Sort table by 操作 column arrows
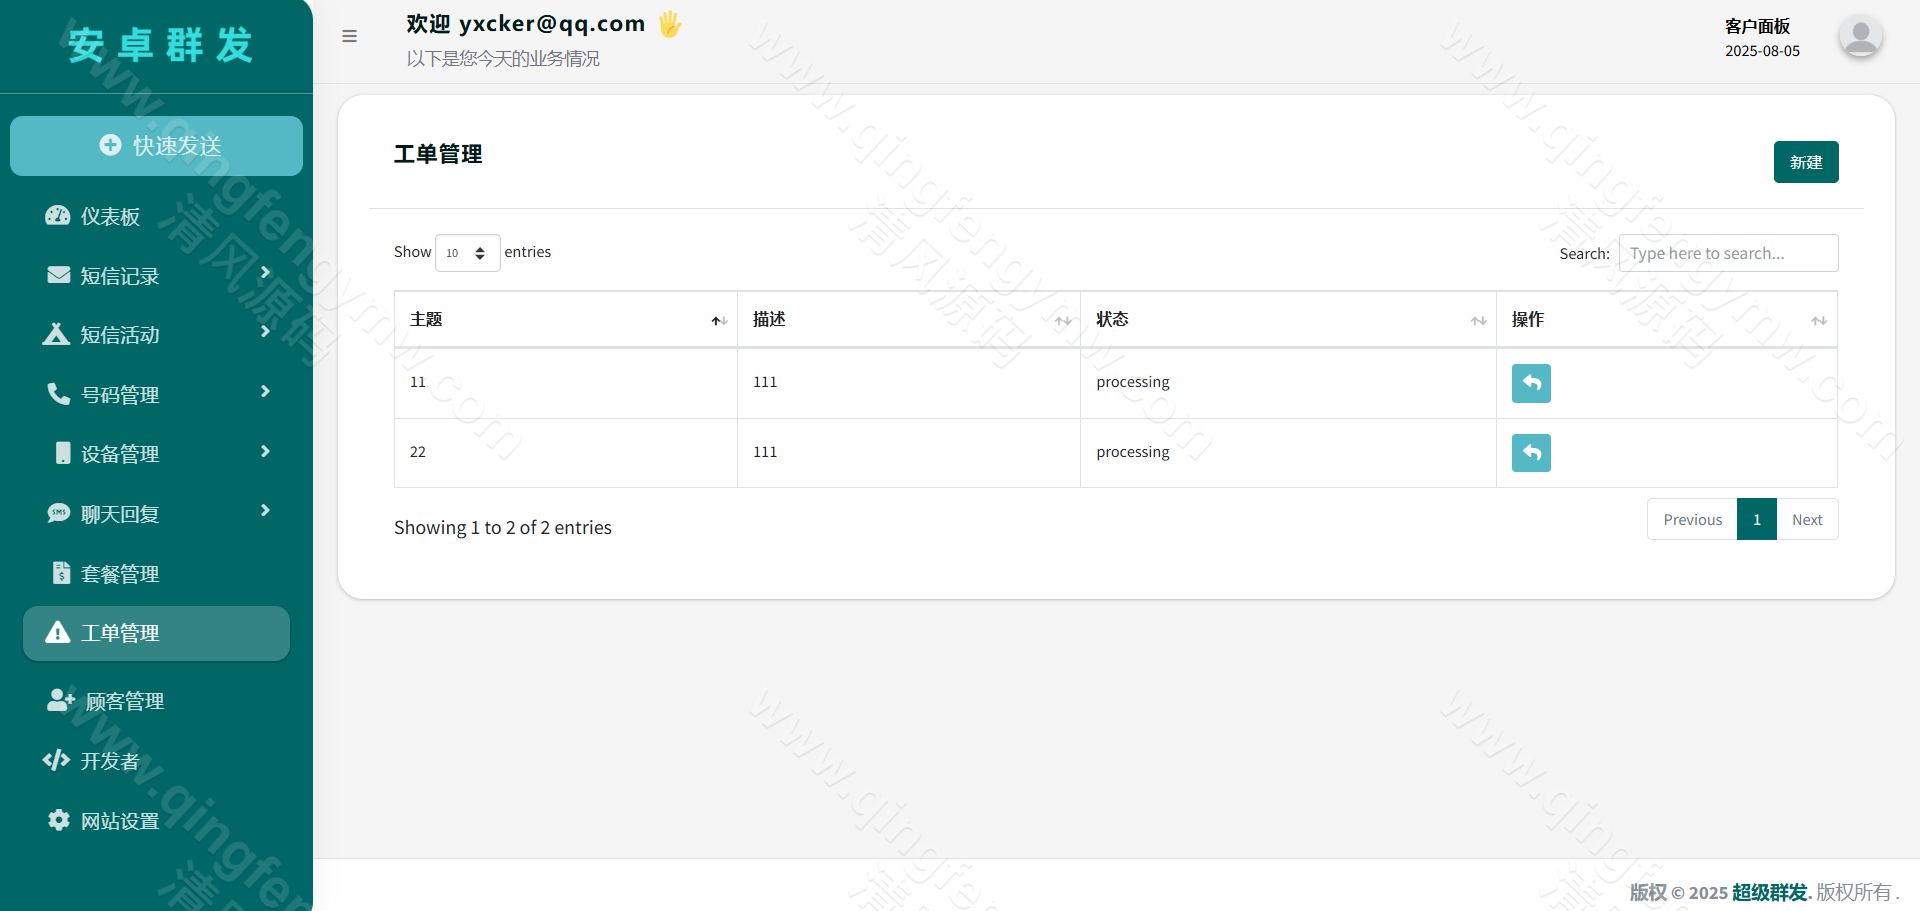Viewport: 1920px width, 911px height. (x=1819, y=321)
